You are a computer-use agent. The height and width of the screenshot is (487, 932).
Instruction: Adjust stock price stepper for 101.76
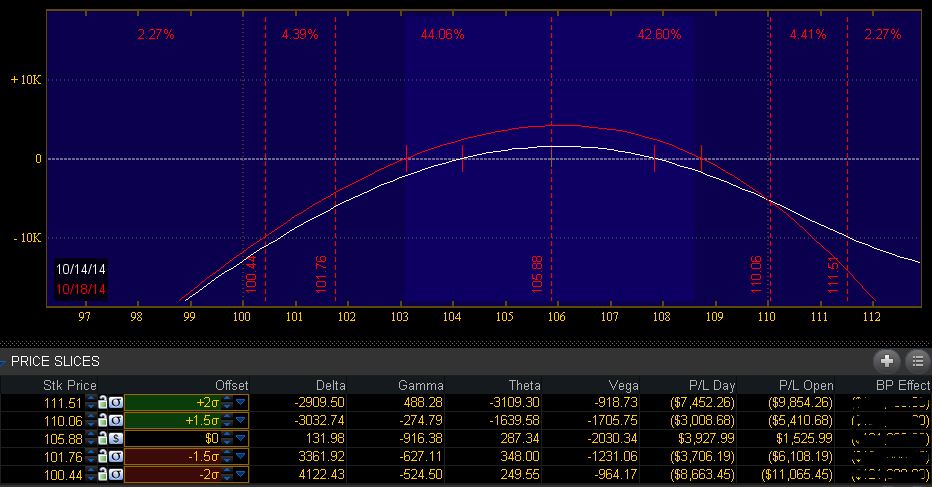coord(90,456)
